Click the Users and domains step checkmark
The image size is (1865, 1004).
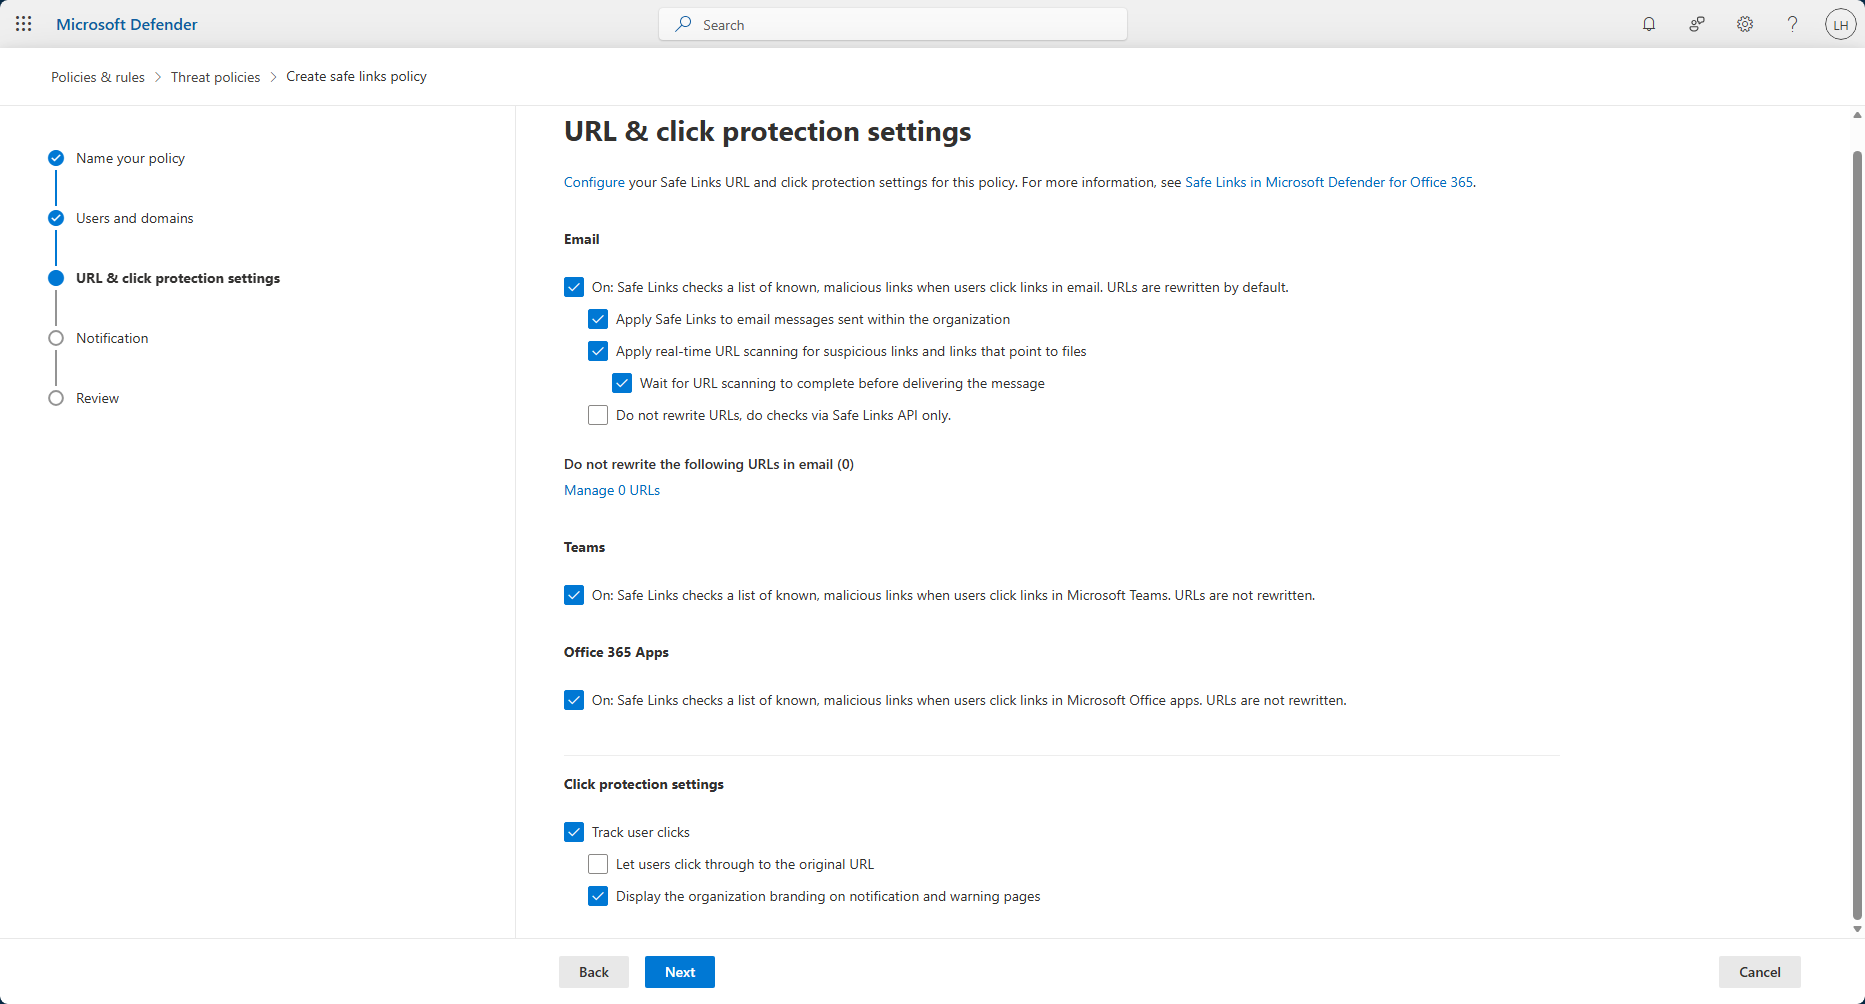pyautogui.click(x=56, y=218)
